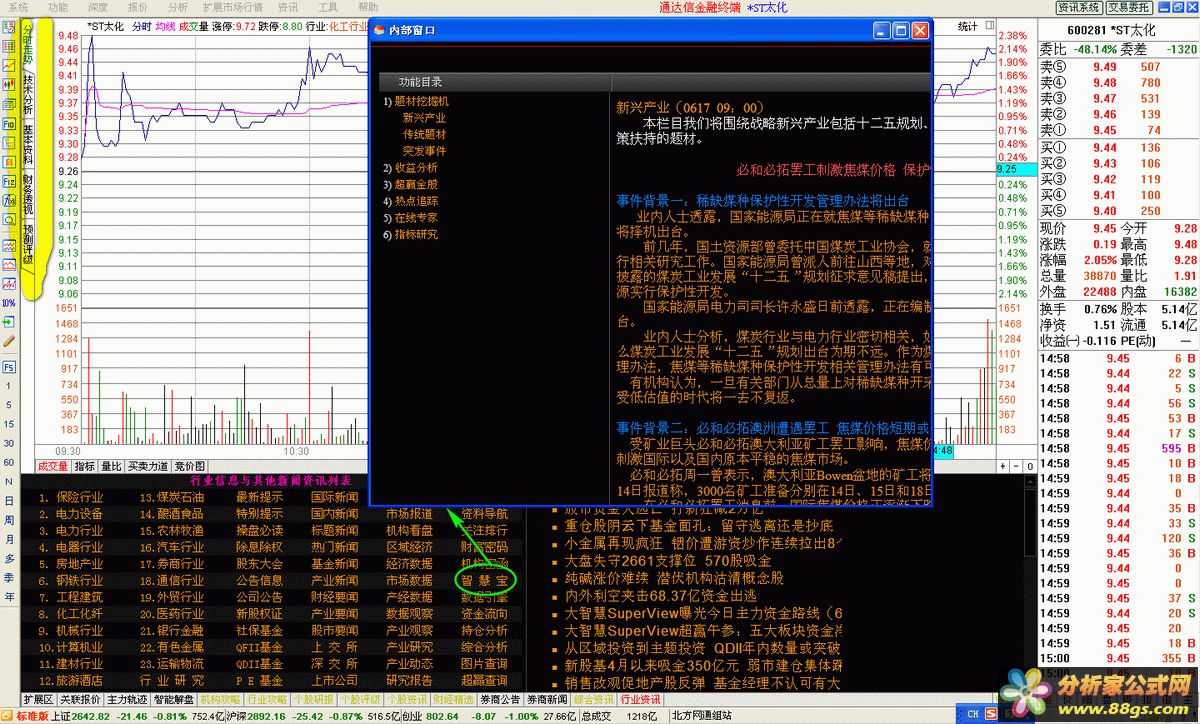This screenshot has width=1200, height=724.
Task: Switch to the 财务透视 vertical tab
Action: point(28,194)
